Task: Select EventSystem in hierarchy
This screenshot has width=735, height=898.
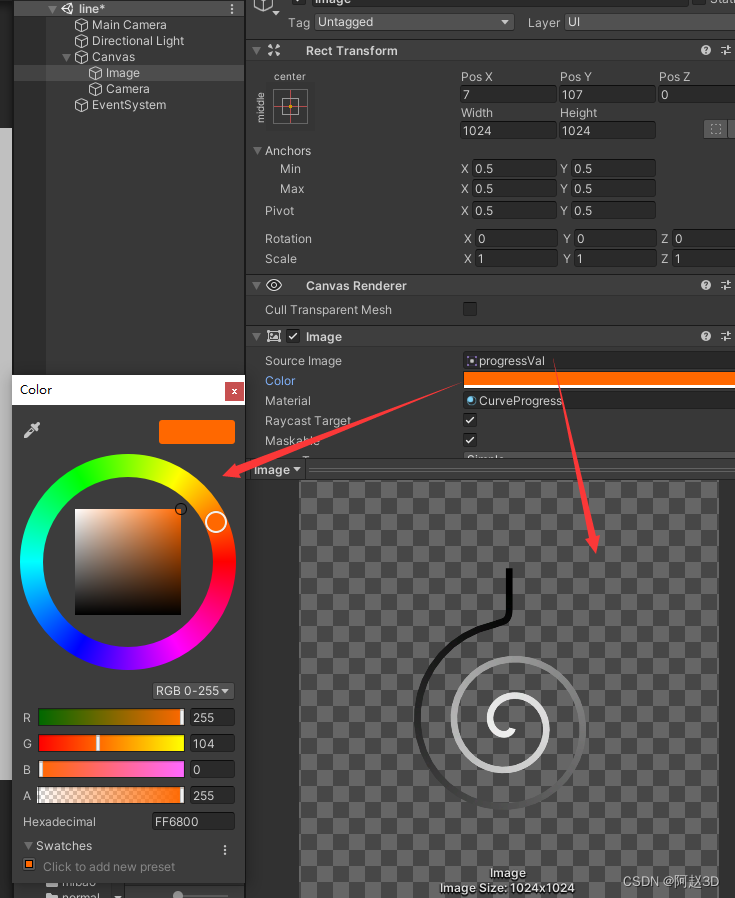Action: point(129,105)
